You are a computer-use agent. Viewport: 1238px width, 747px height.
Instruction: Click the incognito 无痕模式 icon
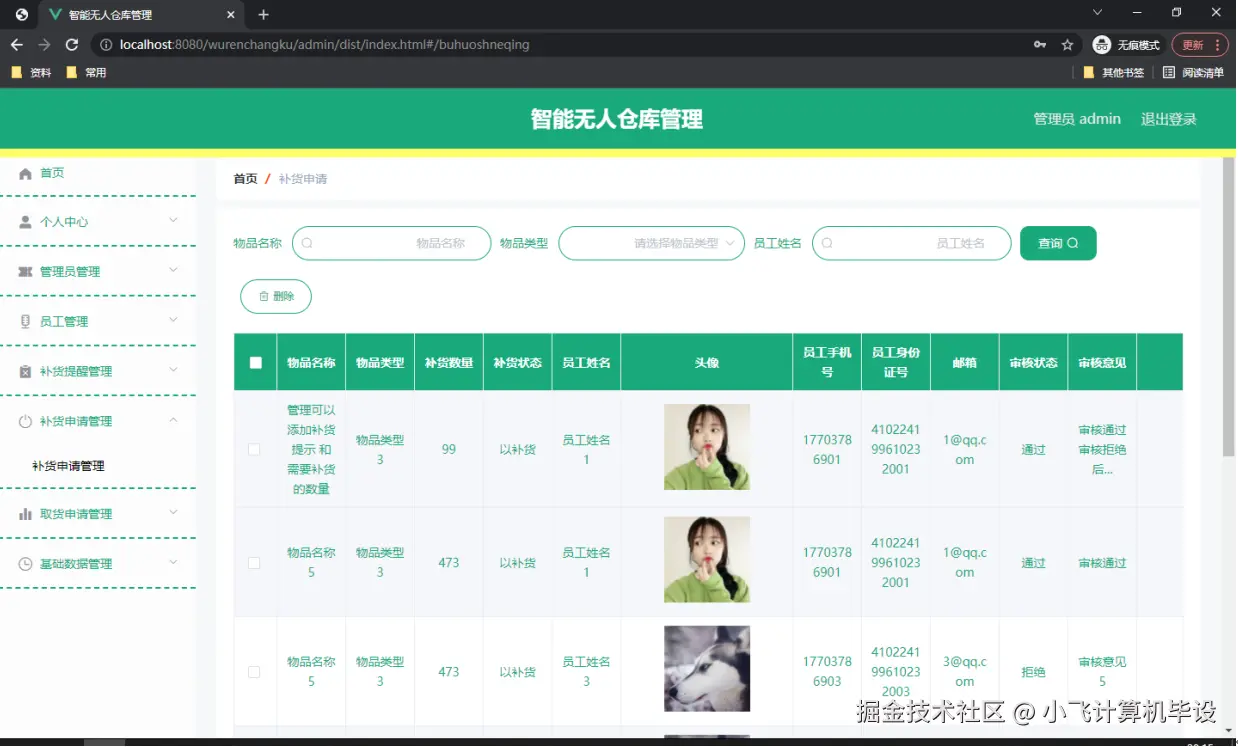tap(1102, 45)
